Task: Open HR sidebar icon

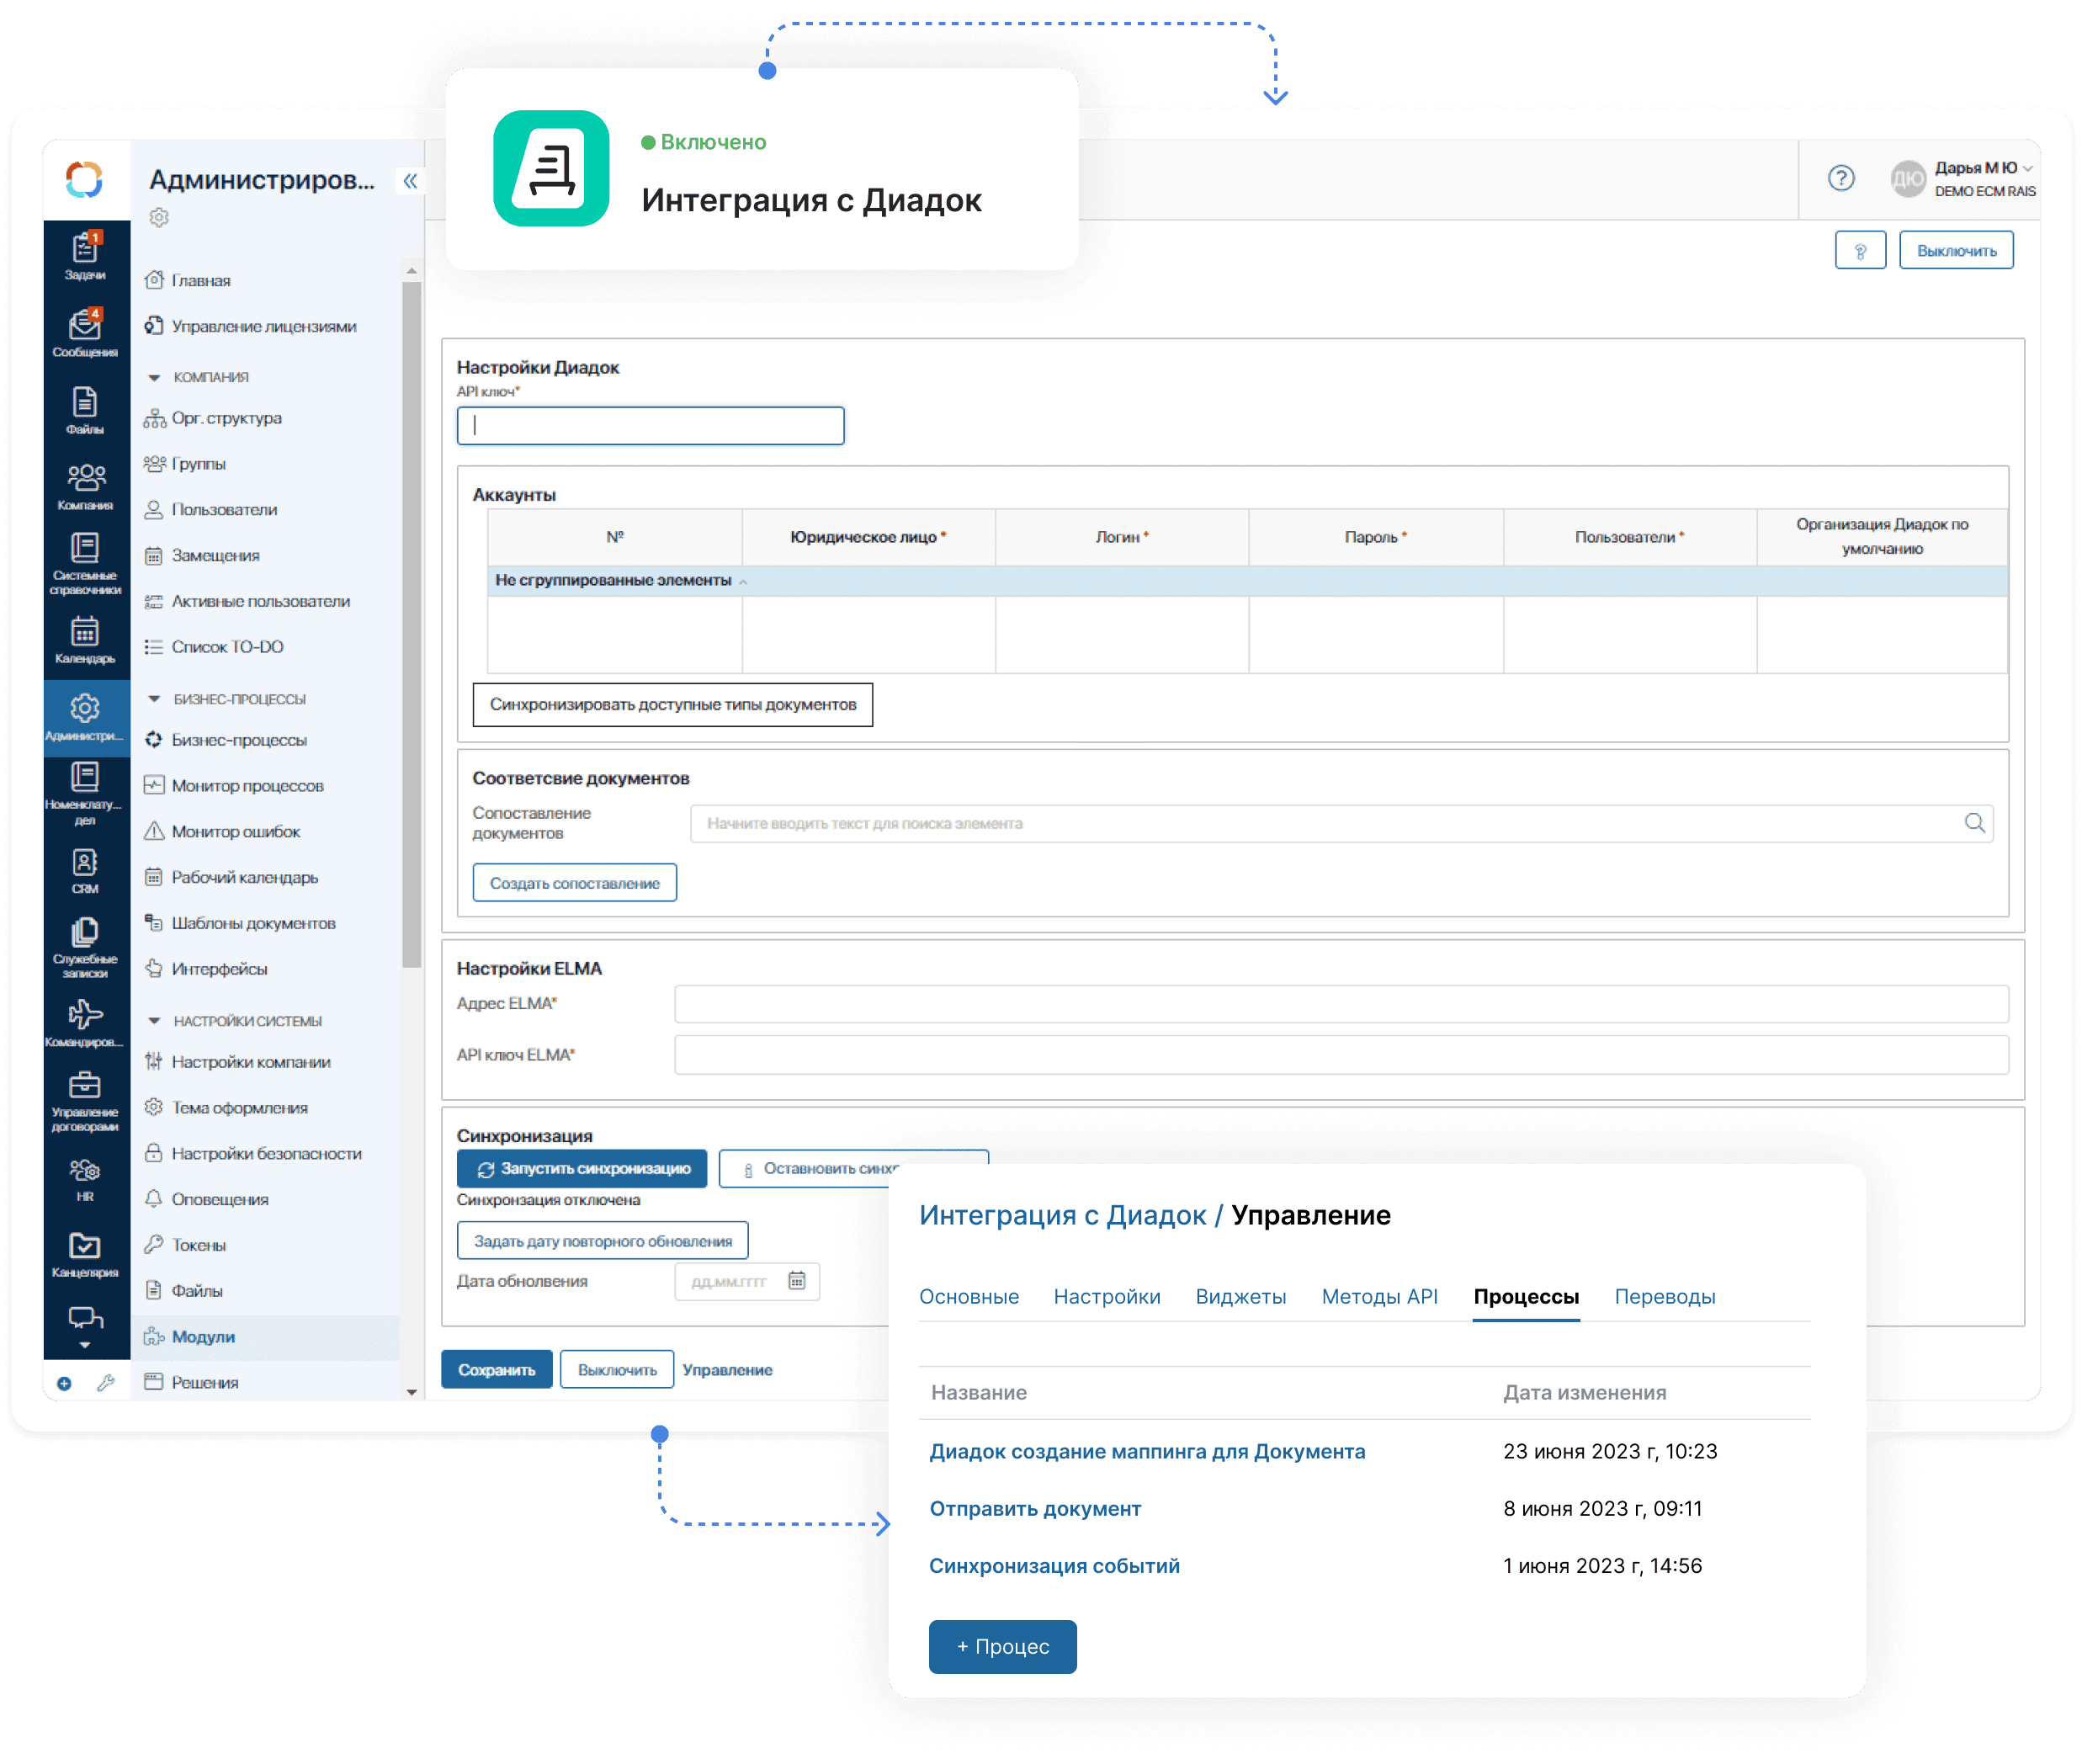Action: coord(85,1179)
